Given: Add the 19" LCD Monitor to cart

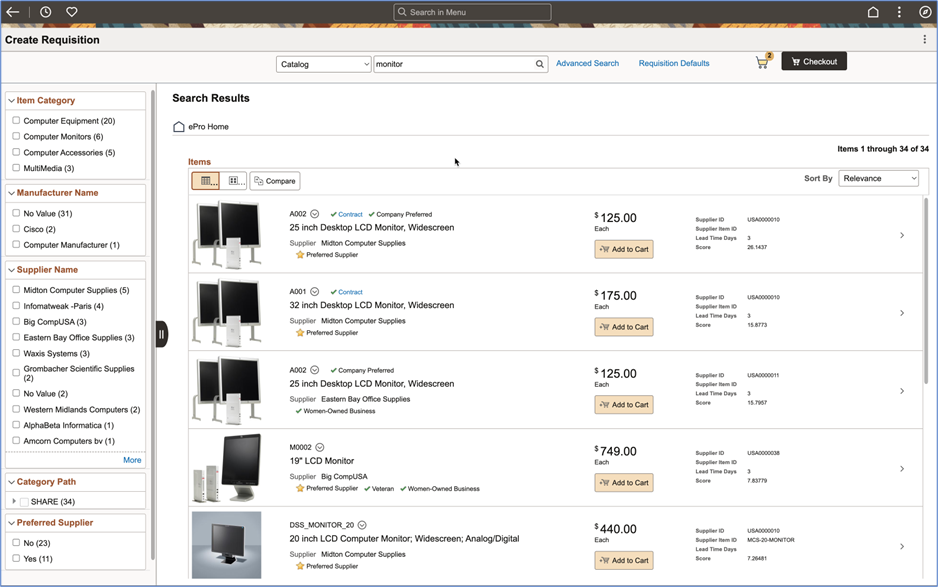Looking at the screenshot, I should click(x=624, y=483).
